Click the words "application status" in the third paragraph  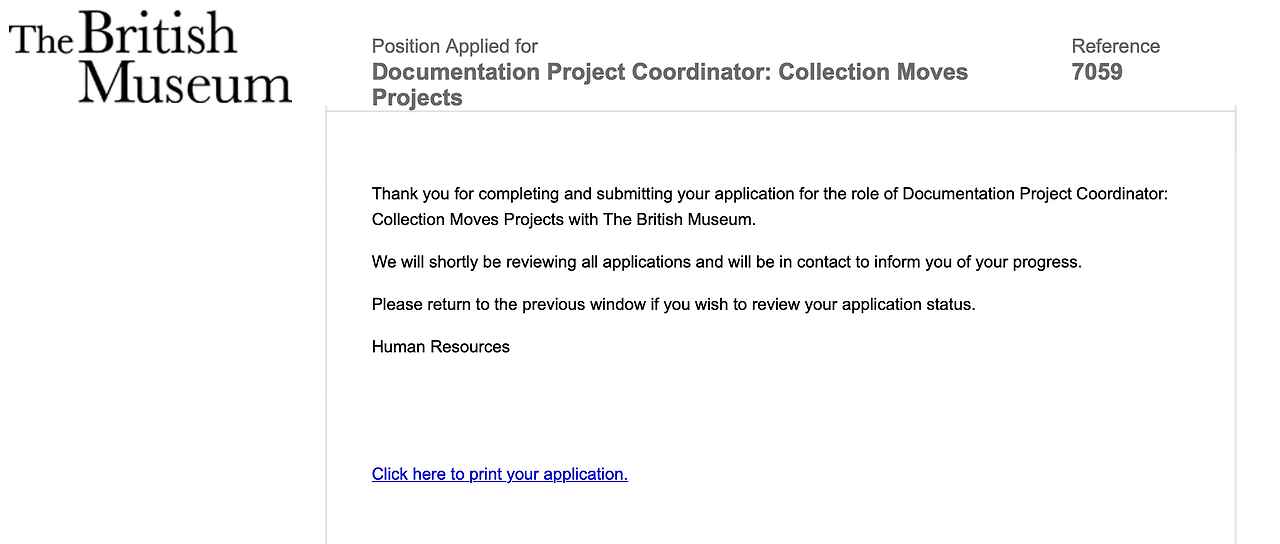tap(908, 304)
